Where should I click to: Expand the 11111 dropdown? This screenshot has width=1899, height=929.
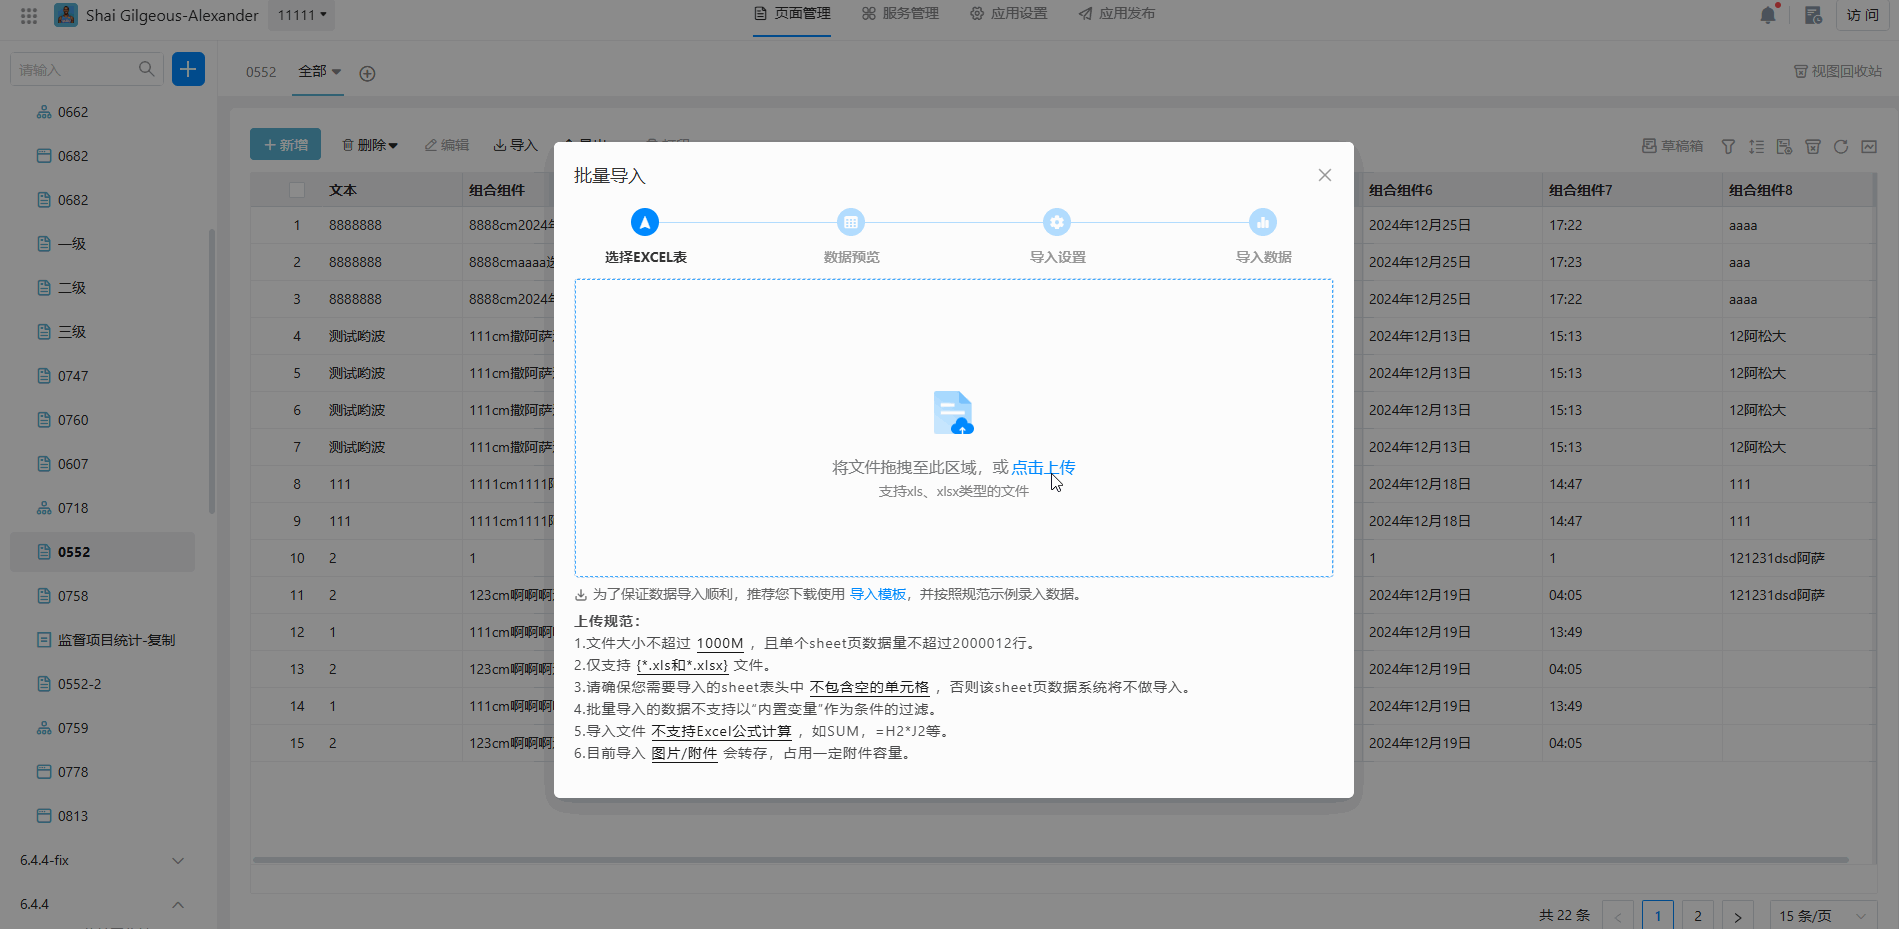(x=303, y=15)
